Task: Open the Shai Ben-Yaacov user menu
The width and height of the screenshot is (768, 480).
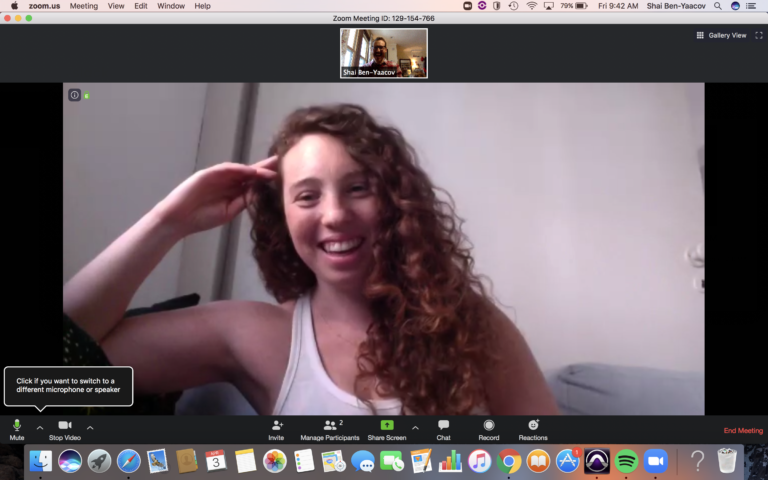Action: click(x=676, y=6)
